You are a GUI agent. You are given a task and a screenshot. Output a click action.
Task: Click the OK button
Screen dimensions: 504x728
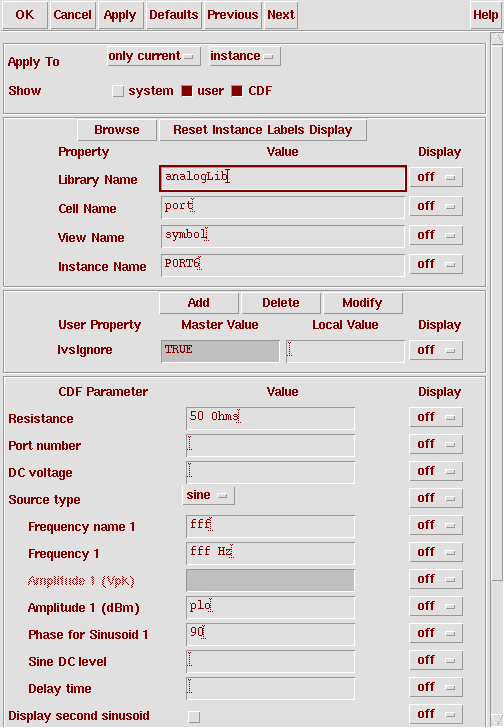point(25,15)
